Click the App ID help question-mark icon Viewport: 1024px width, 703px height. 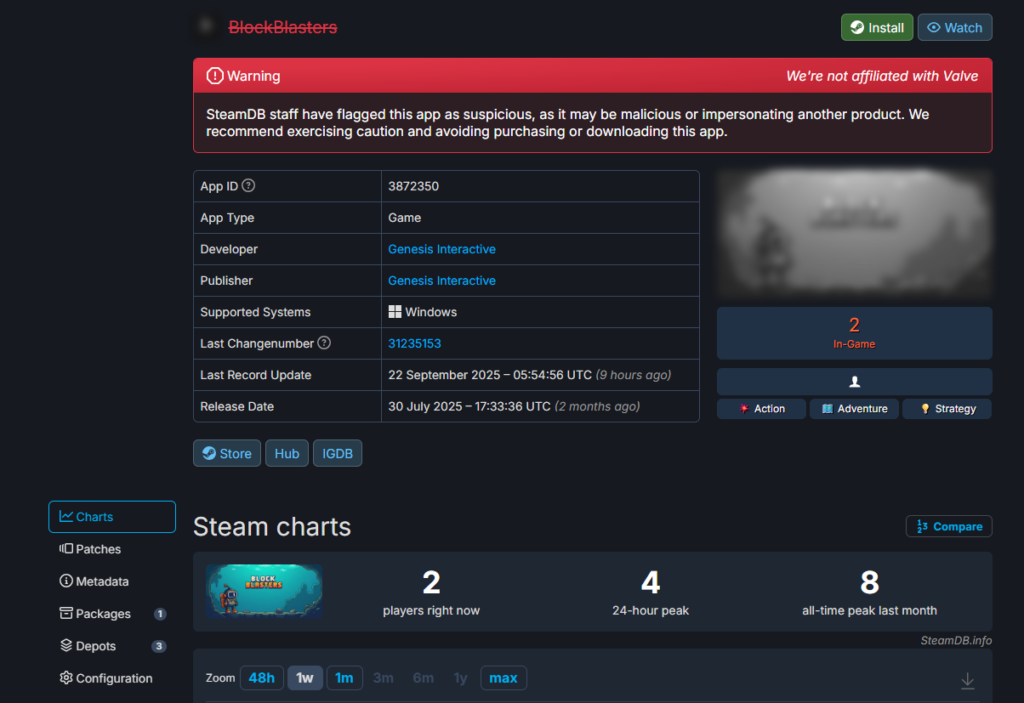[249, 186]
